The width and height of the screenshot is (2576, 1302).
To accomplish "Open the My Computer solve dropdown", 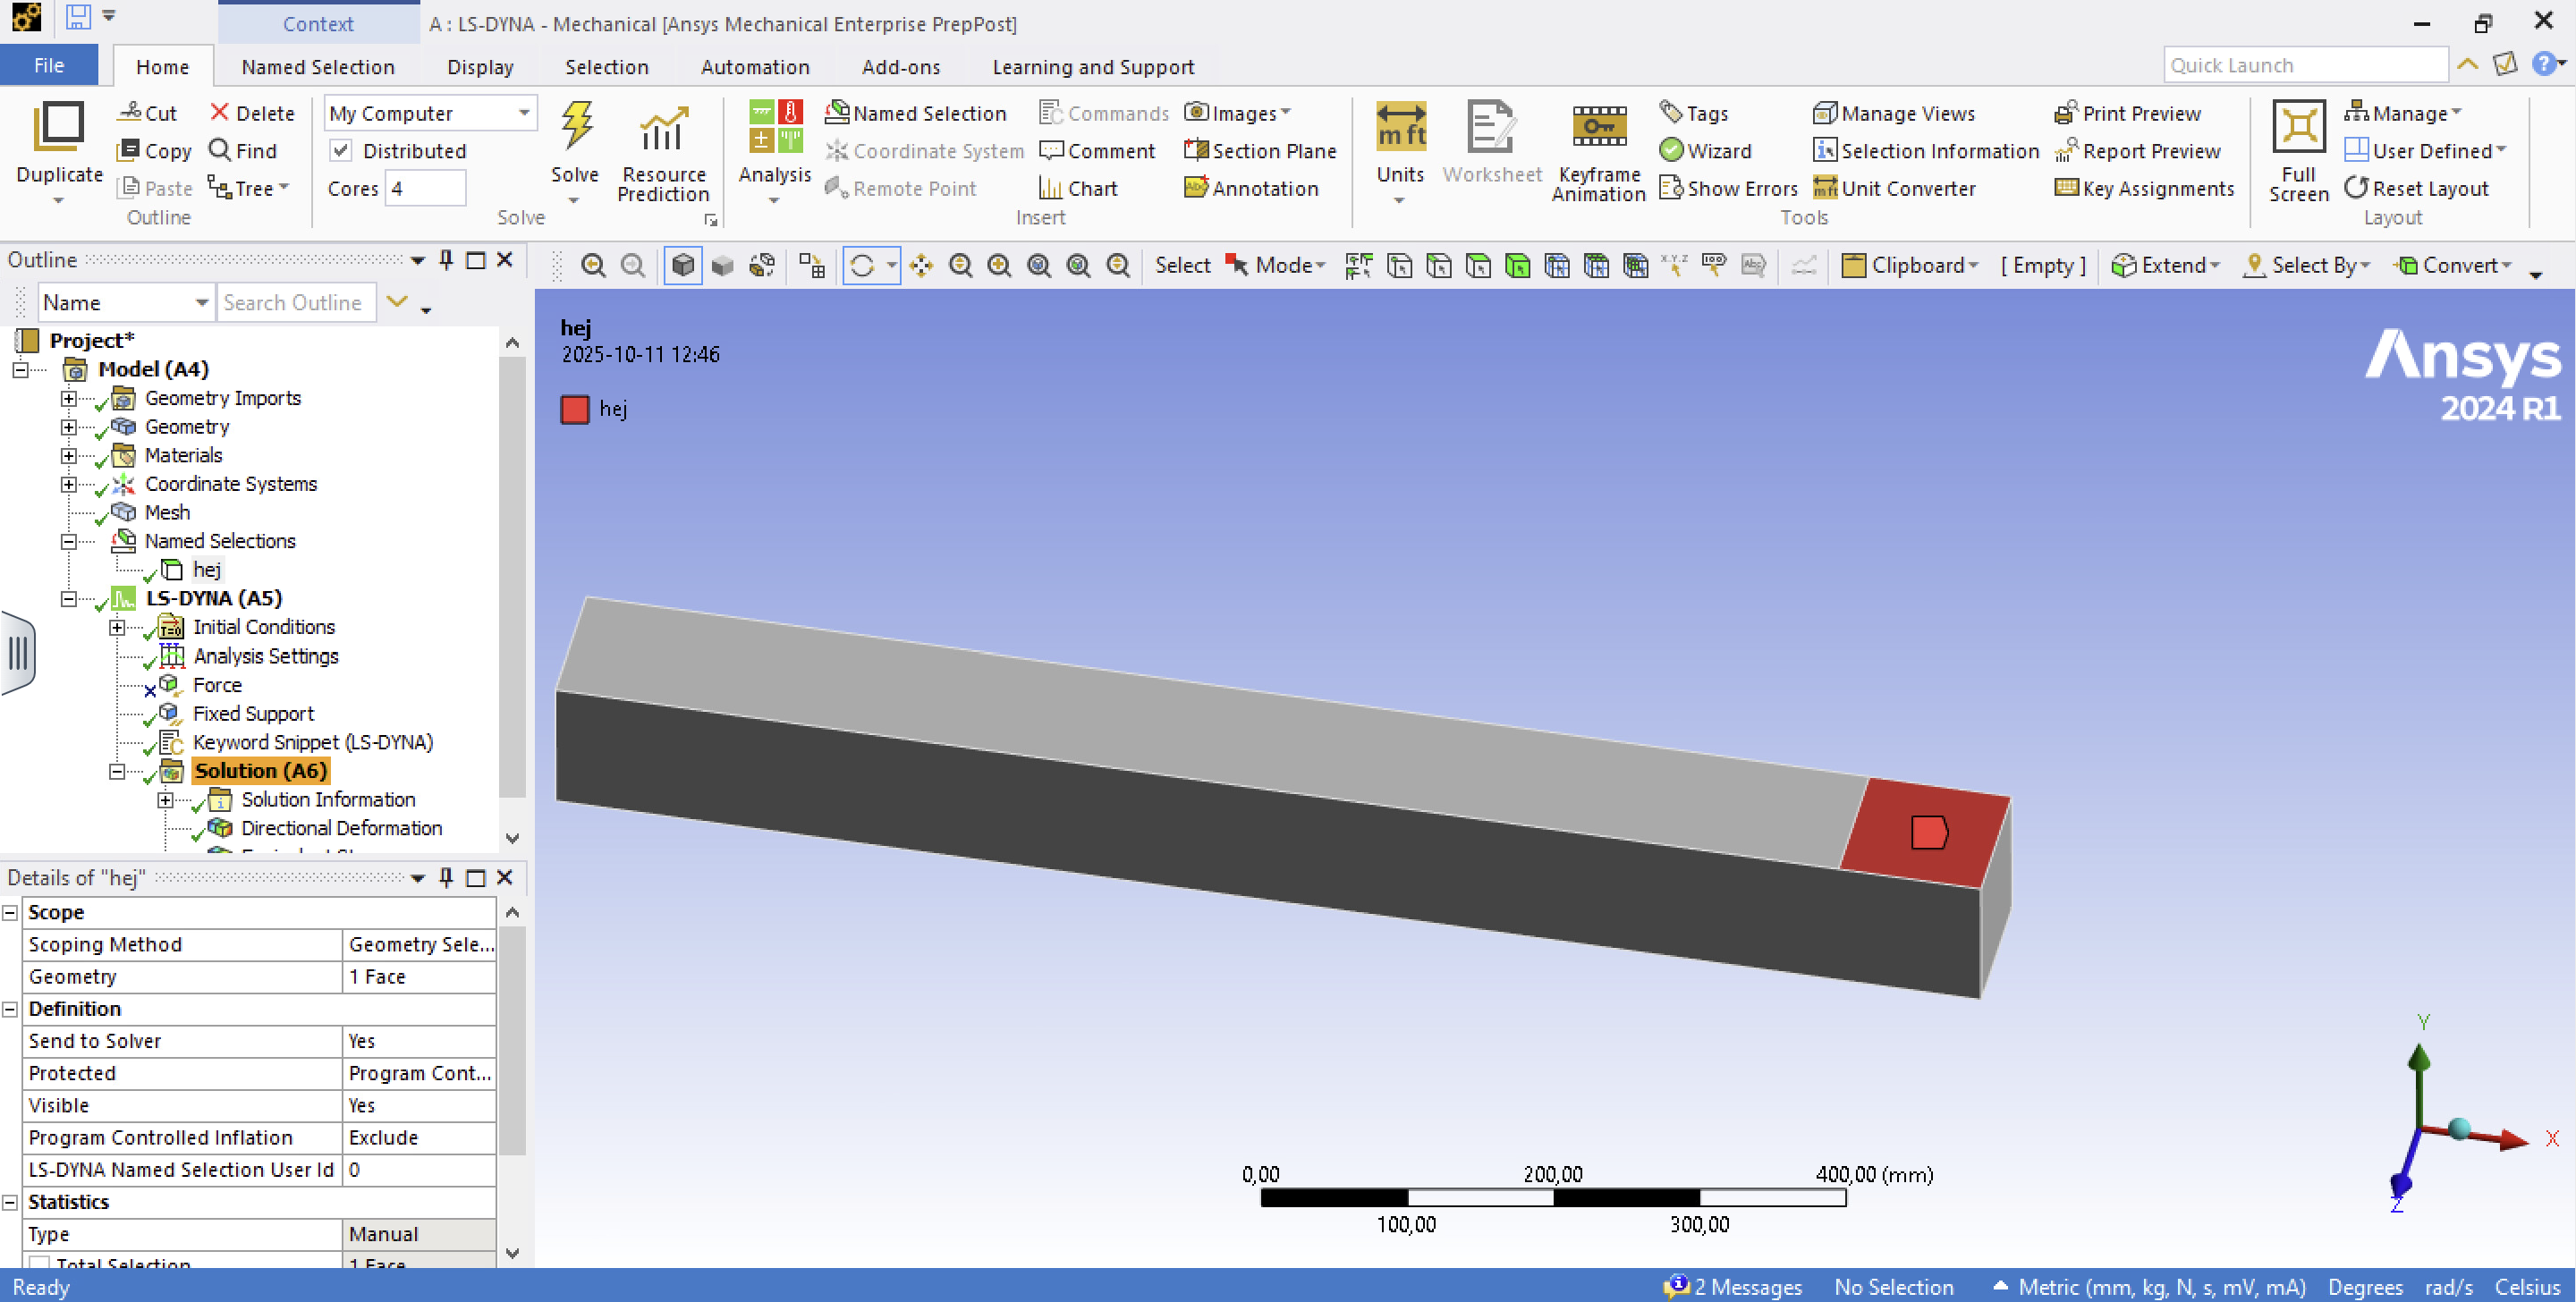I will point(524,113).
